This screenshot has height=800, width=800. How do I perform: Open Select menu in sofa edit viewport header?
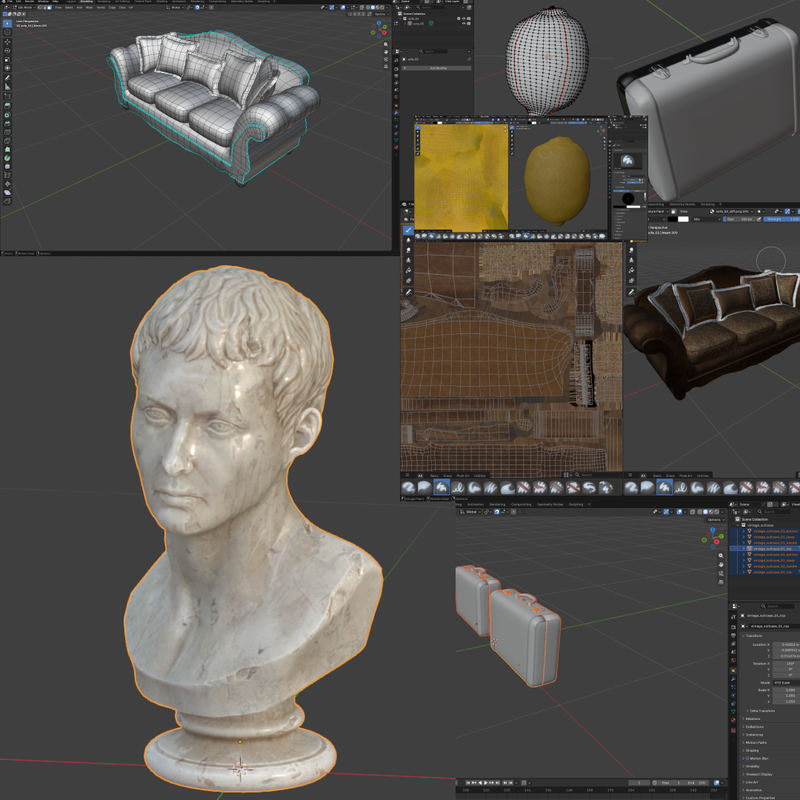69,7
